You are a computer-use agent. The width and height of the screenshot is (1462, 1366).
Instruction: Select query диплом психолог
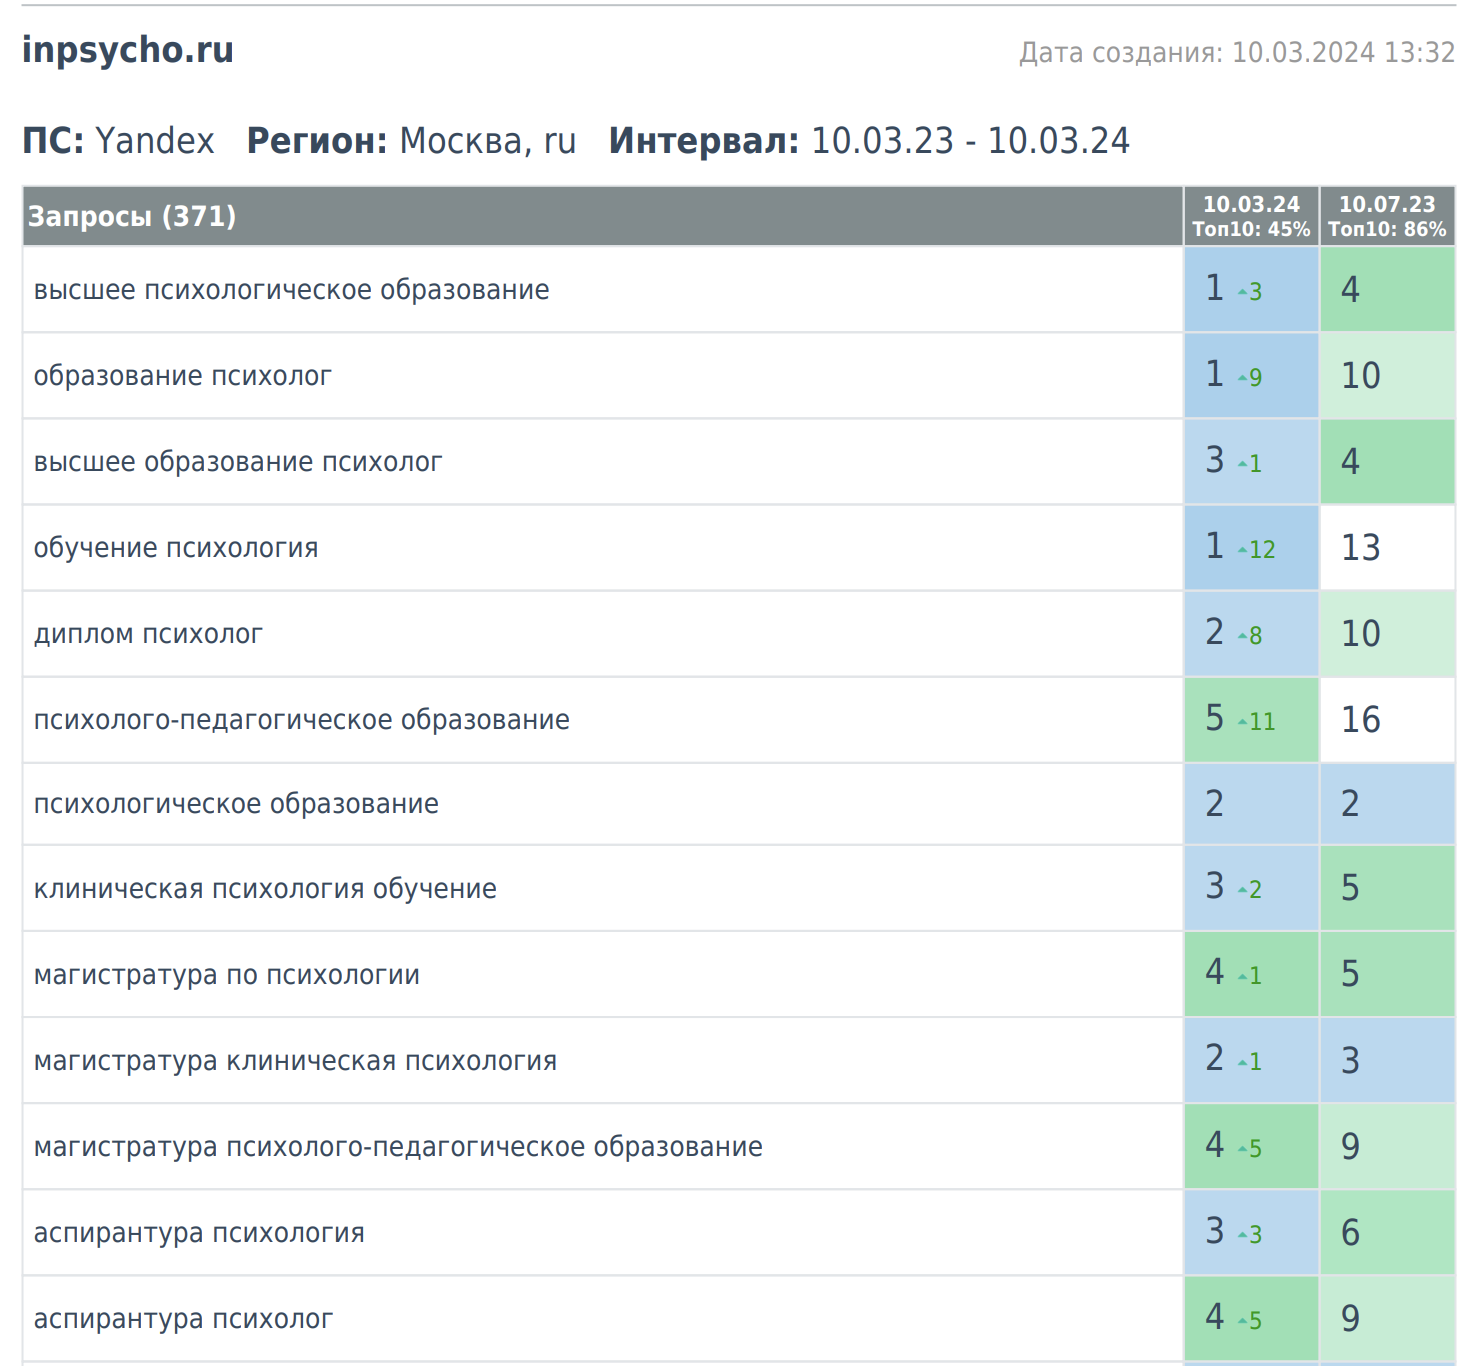148,634
